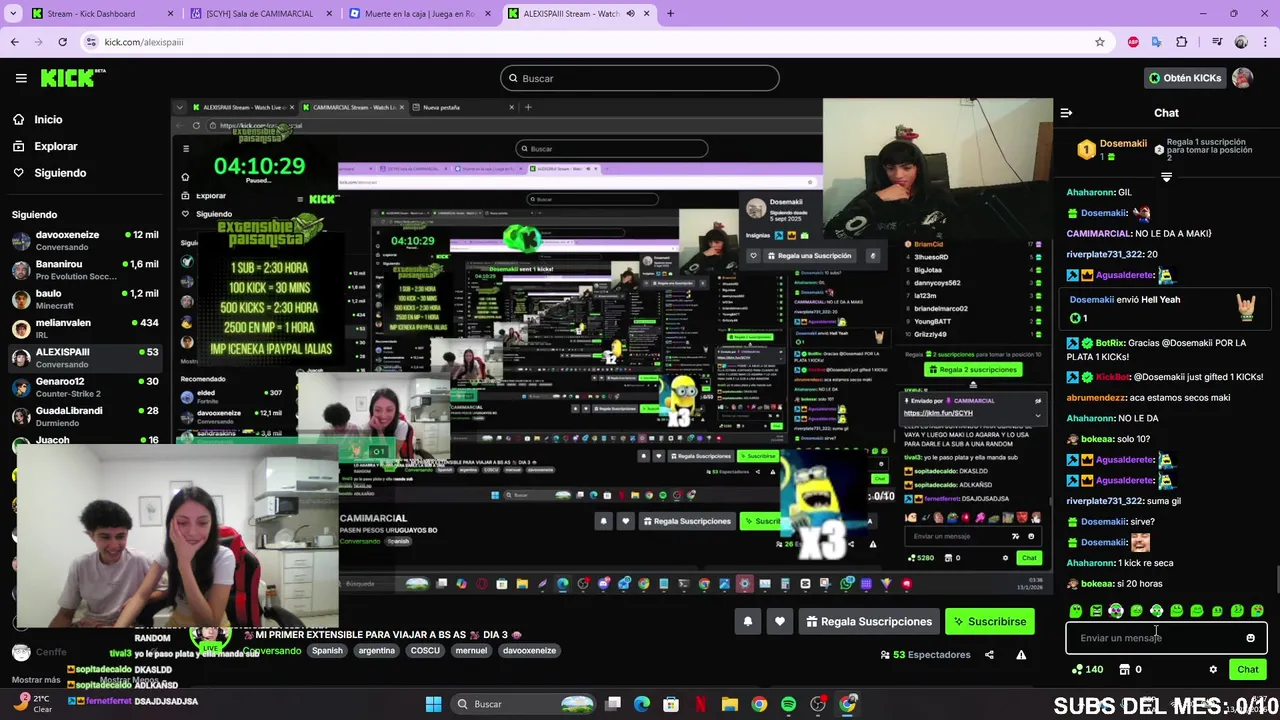This screenshot has height=720, width=1280.
Task: Open Spotify from the taskbar
Action: click(x=789, y=704)
